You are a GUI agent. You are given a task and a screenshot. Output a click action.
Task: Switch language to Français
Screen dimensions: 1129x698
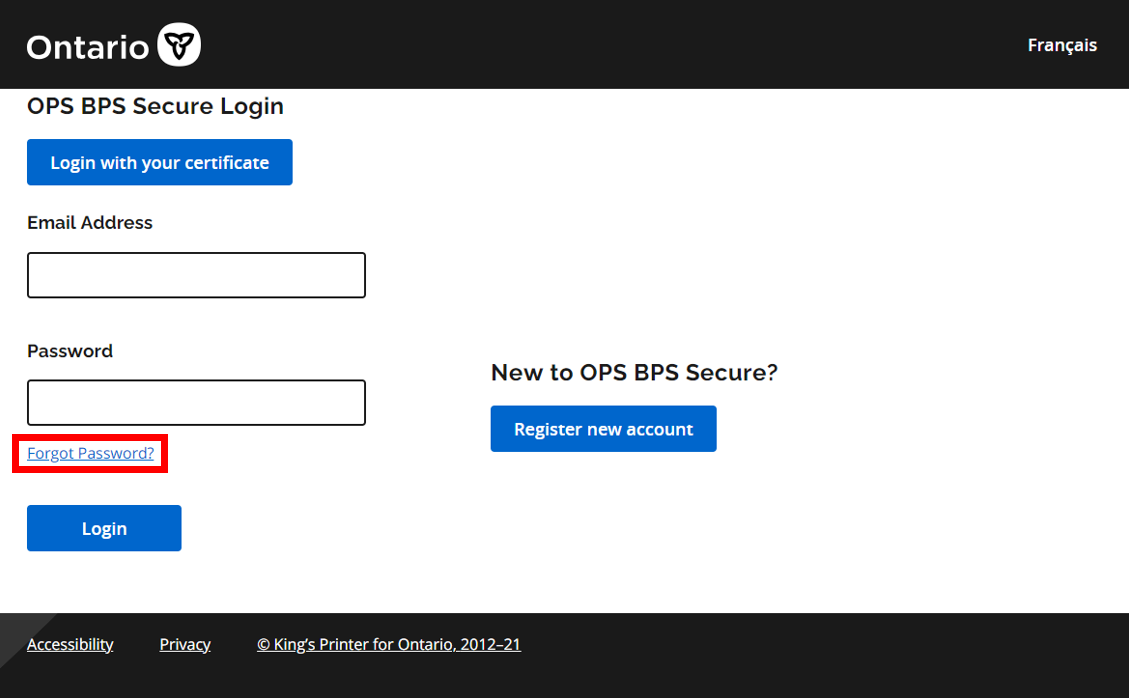(x=1062, y=45)
